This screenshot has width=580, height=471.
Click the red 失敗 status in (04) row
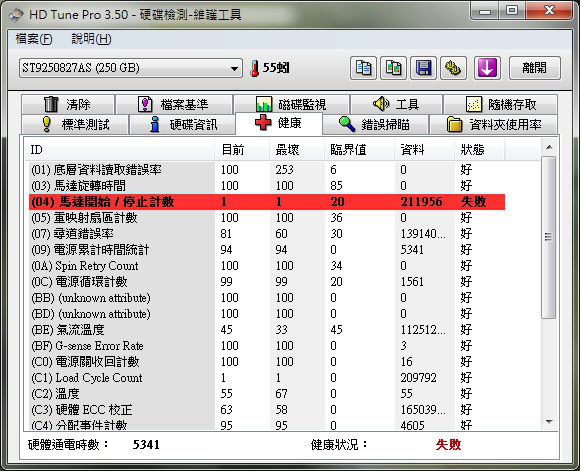473,202
